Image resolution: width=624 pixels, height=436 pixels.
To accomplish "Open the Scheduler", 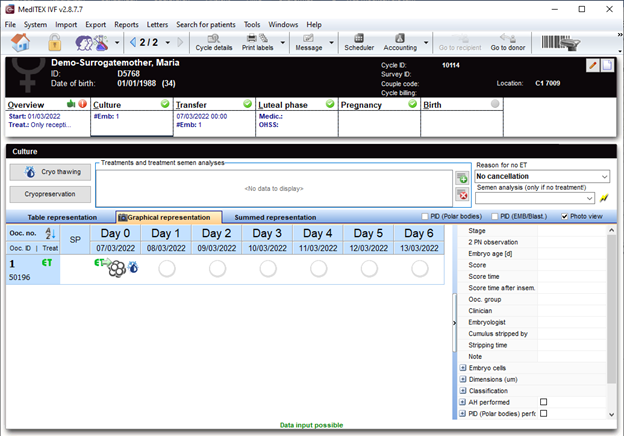I will tap(359, 43).
